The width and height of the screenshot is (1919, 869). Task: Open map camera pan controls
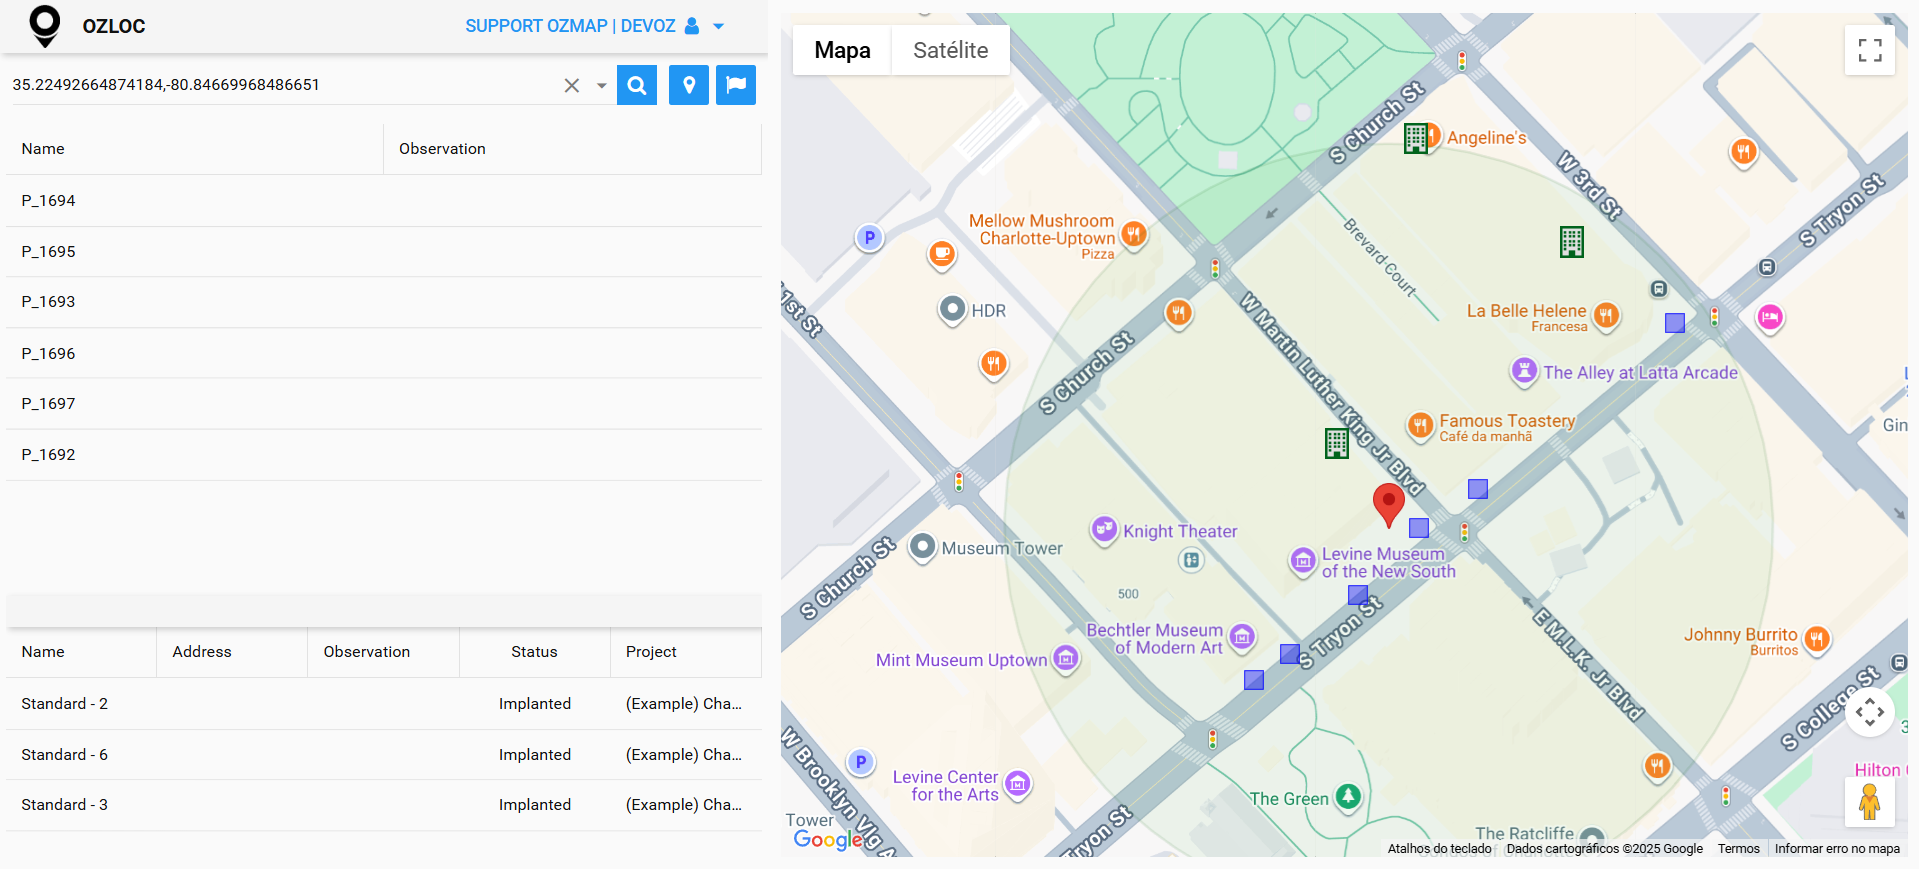tap(1870, 712)
